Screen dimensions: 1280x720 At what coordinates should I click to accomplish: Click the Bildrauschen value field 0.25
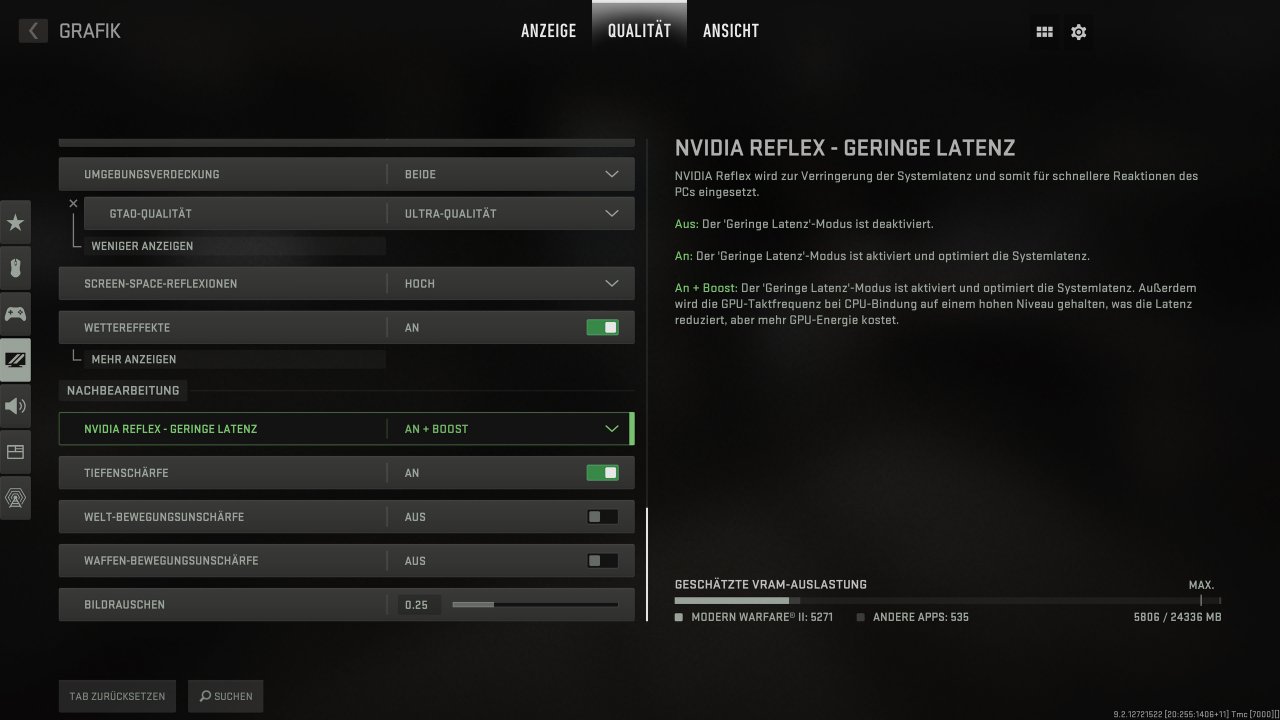coord(419,605)
